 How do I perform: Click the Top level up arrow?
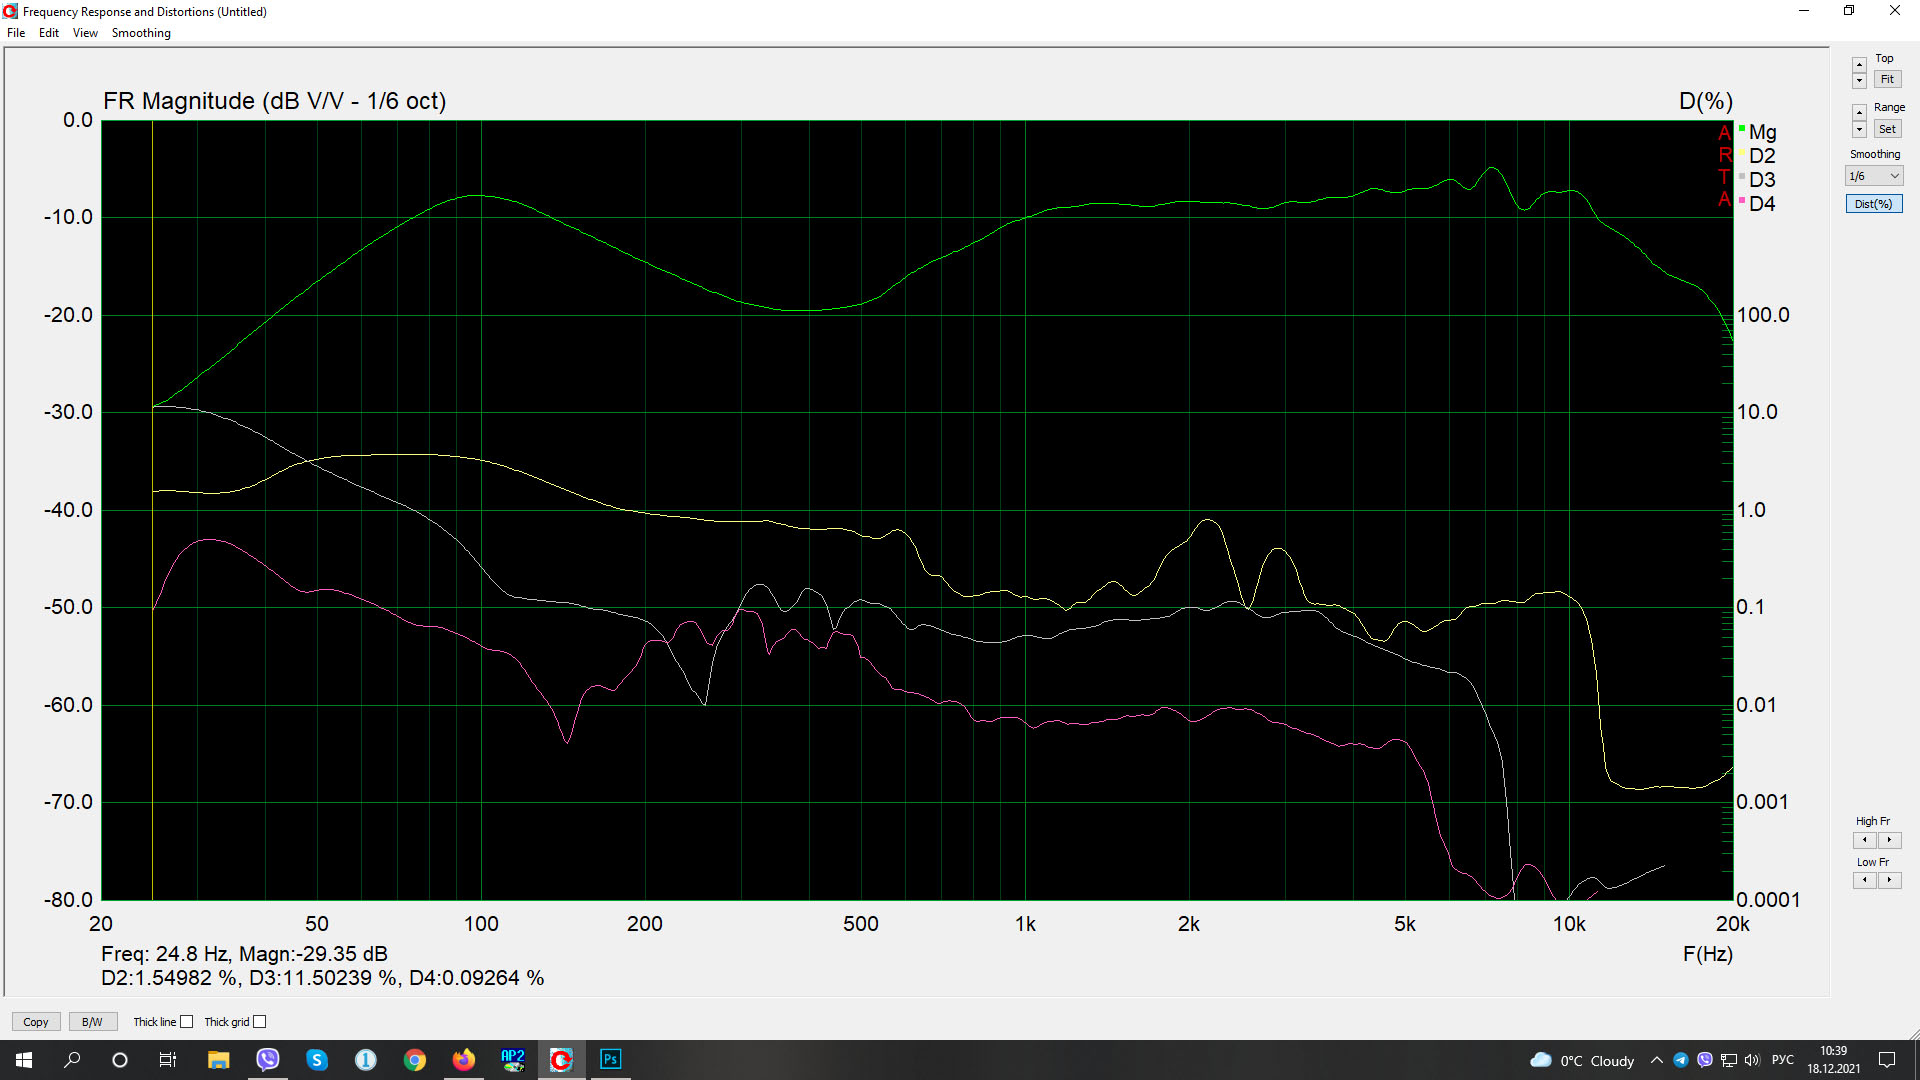tap(1859, 65)
